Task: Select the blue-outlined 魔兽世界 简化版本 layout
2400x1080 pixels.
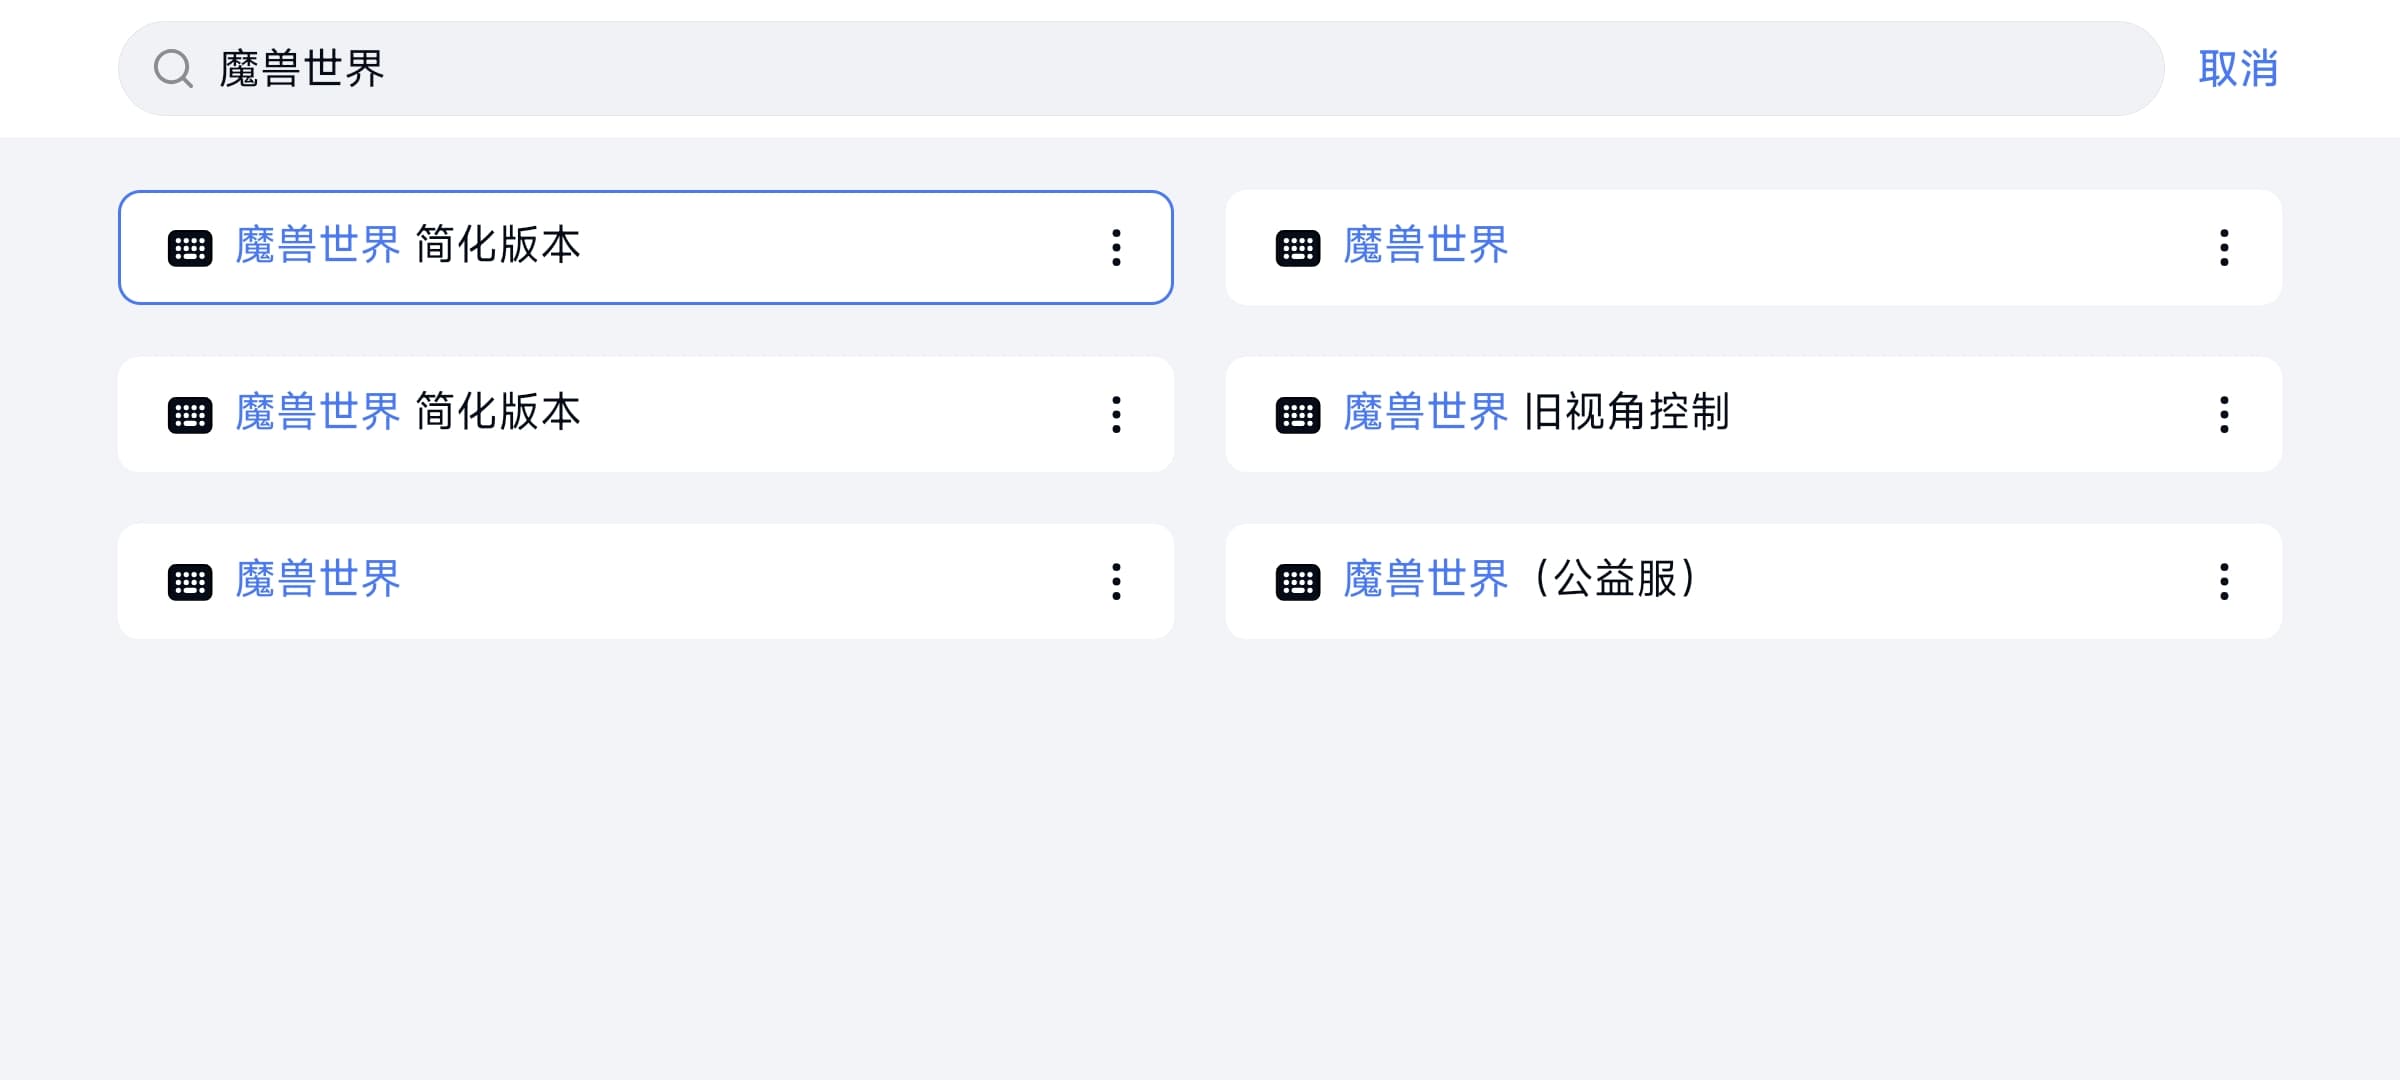Action: [x=645, y=248]
